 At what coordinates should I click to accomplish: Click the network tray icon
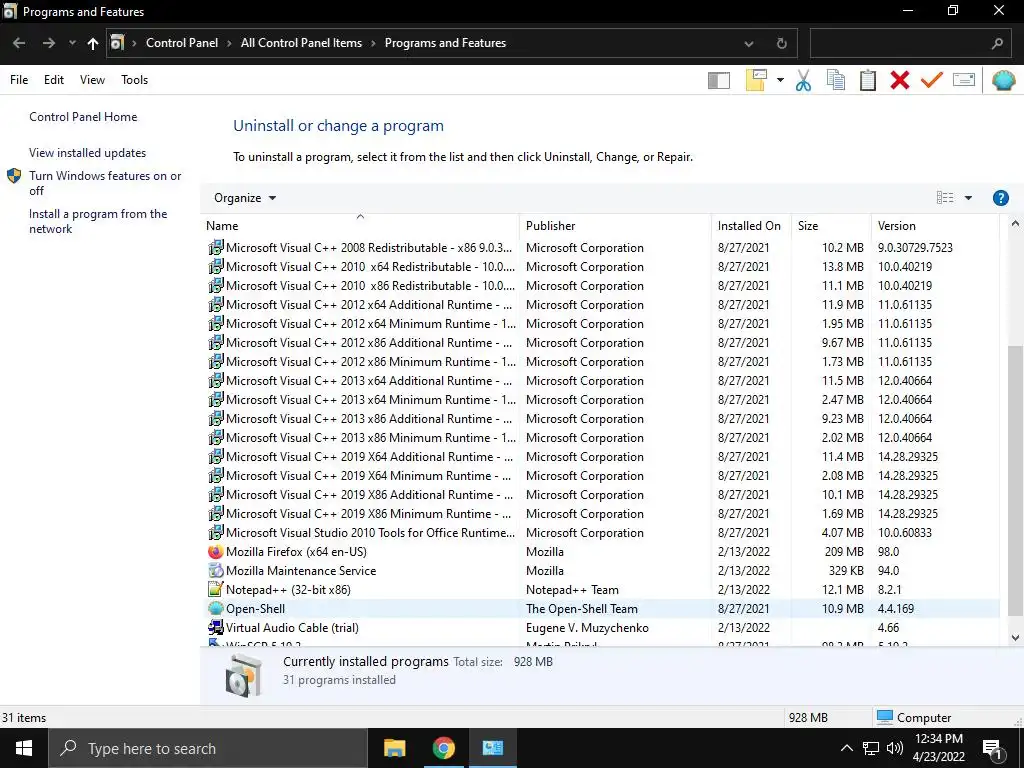[x=871, y=748]
